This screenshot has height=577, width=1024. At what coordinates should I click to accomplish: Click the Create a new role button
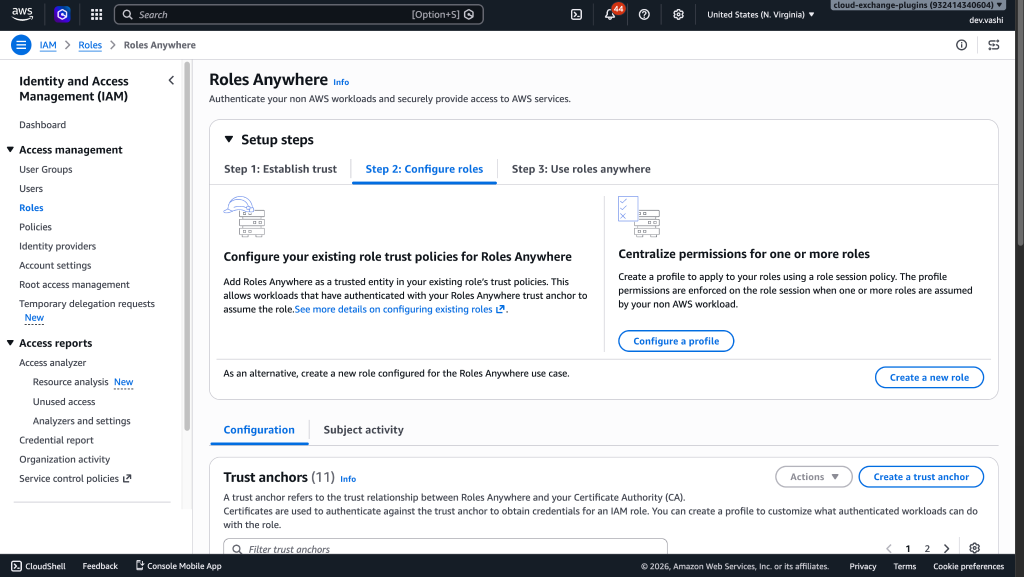point(929,377)
